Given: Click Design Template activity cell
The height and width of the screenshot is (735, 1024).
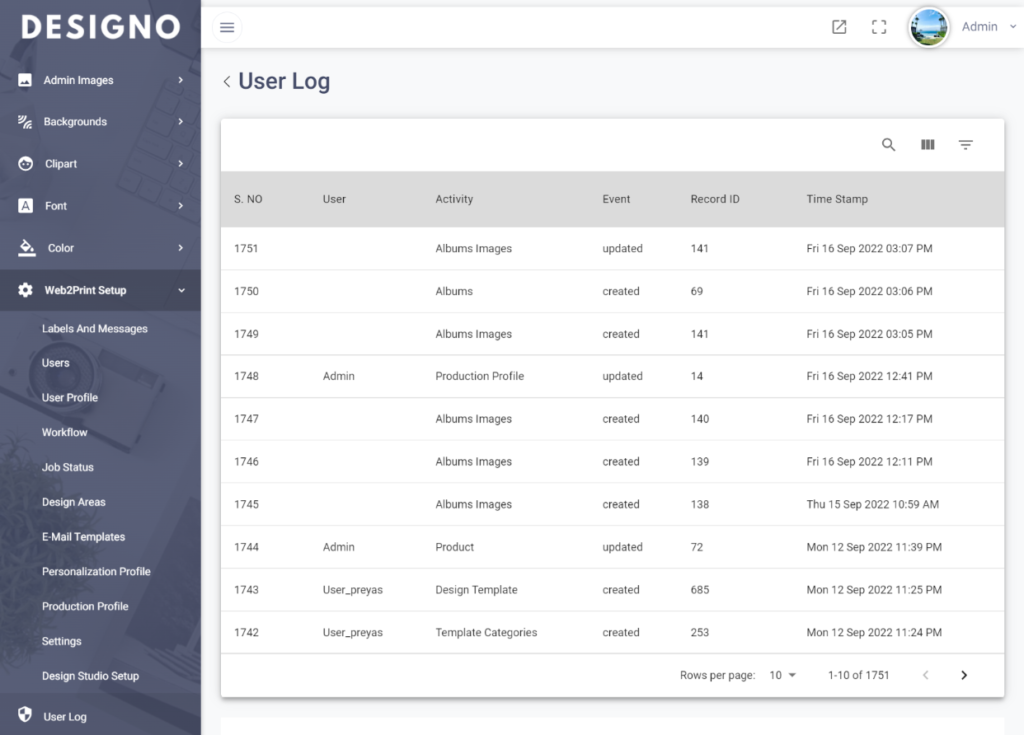Looking at the screenshot, I should (x=476, y=590).
